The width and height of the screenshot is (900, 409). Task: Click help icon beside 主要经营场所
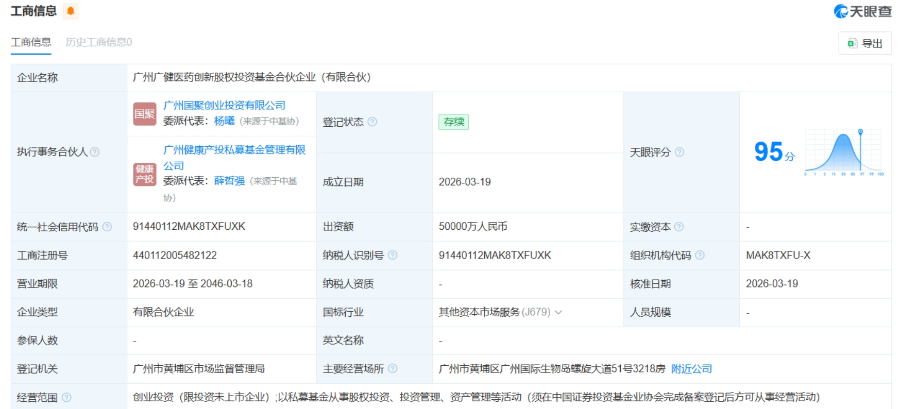click(x=392, y=369)
